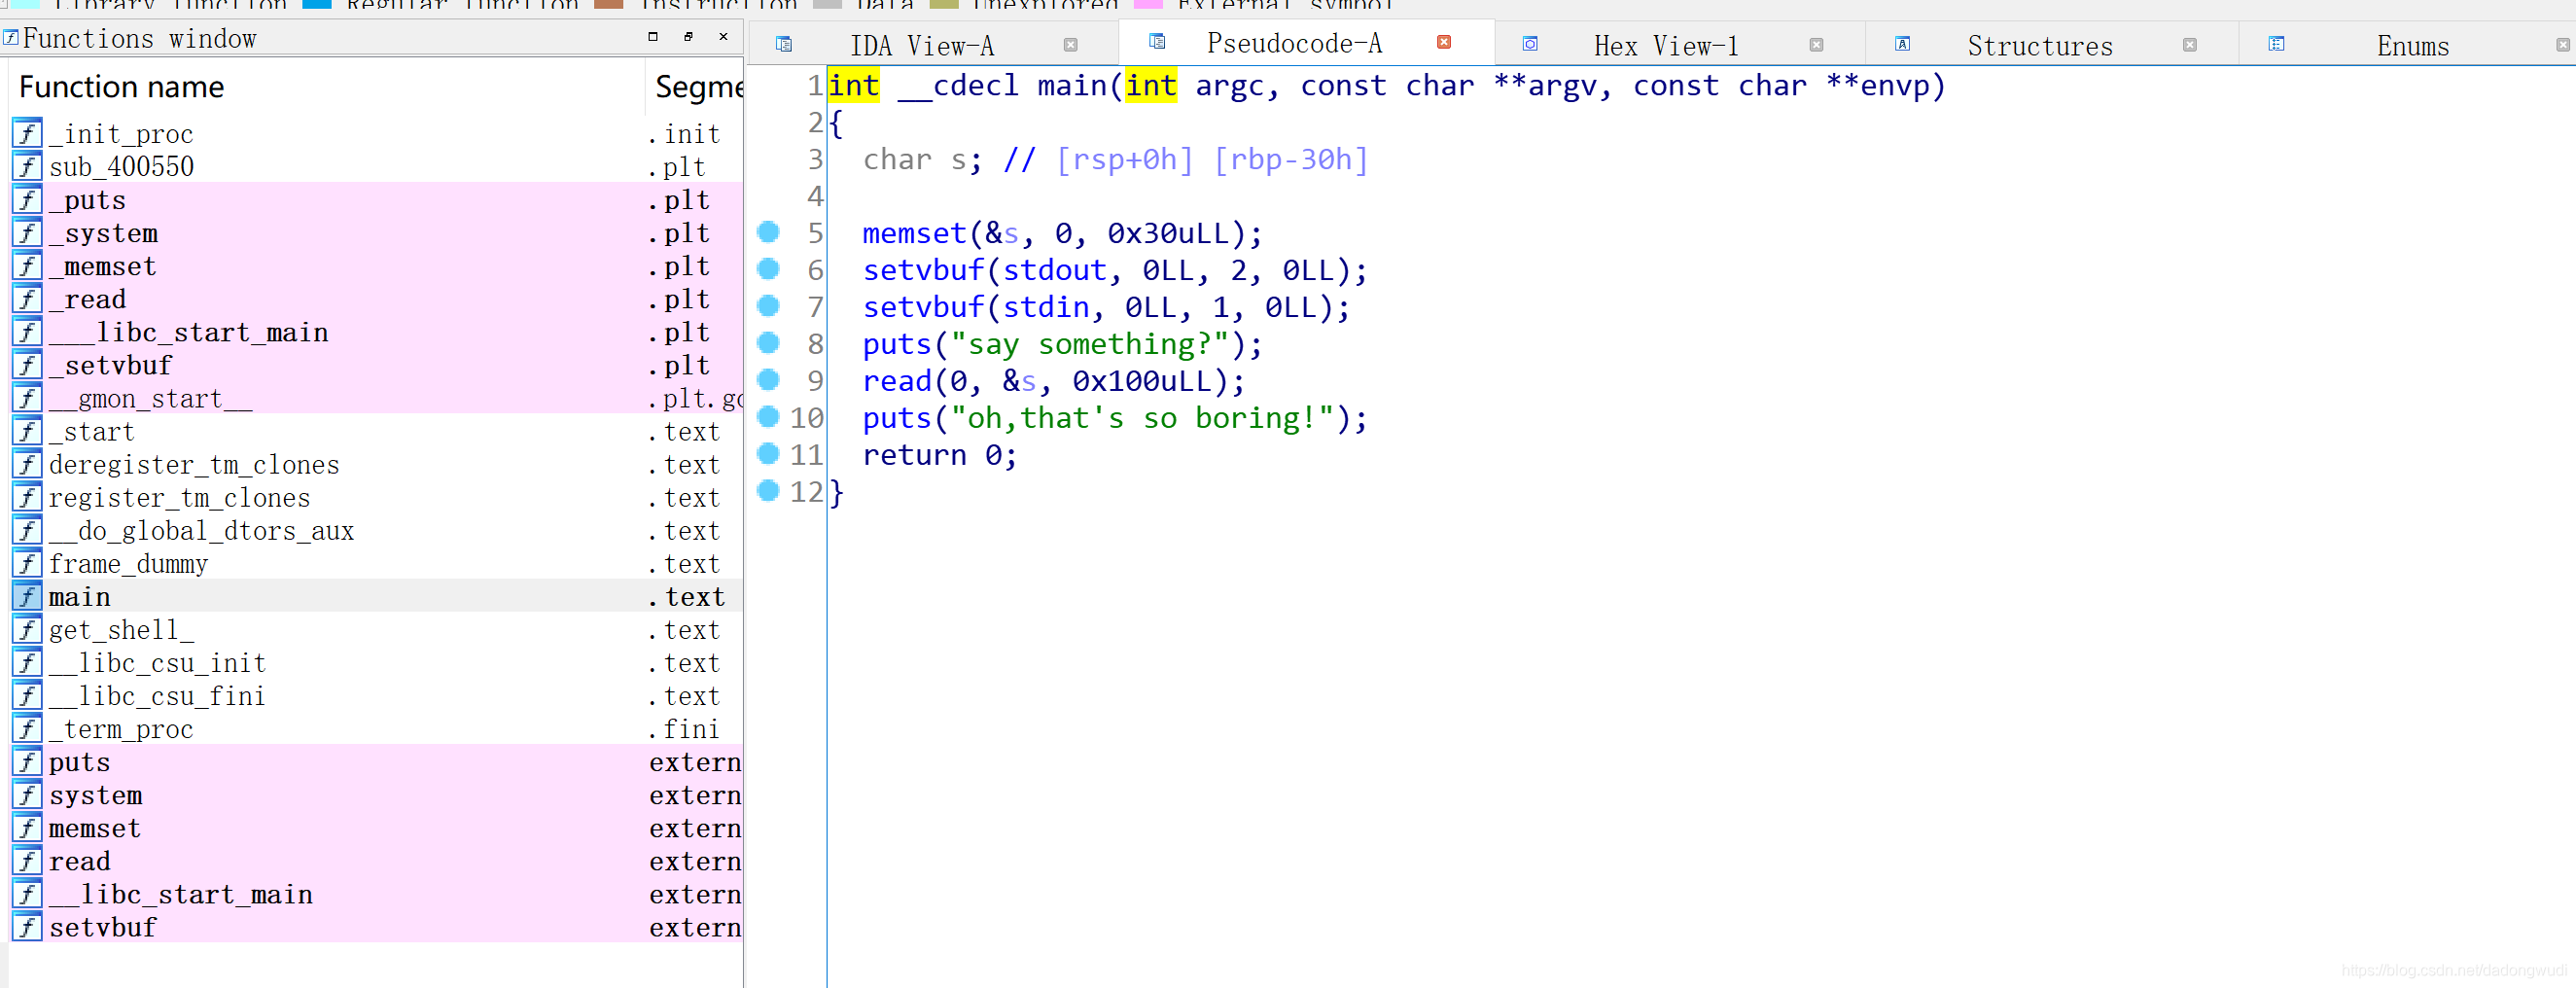Select the extern memset function row
This screenshot has height=988, width=2576.
377,826
